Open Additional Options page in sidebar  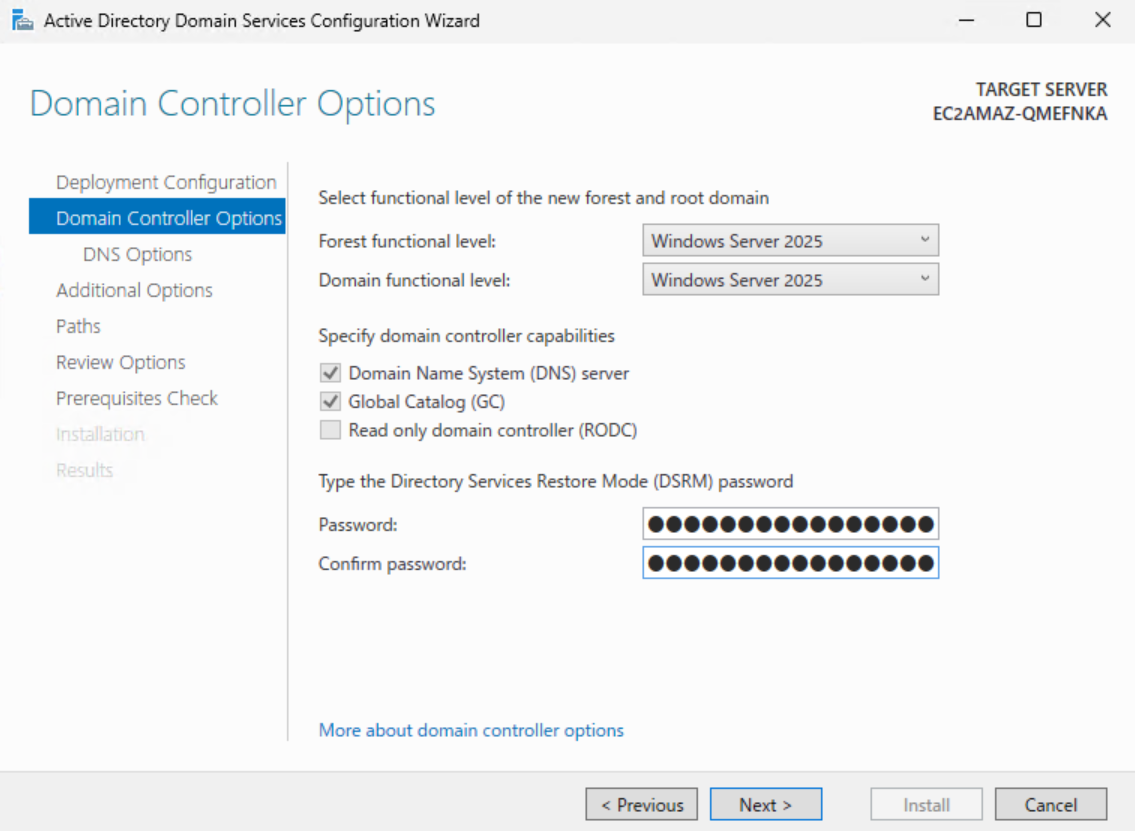coord(134,291)
